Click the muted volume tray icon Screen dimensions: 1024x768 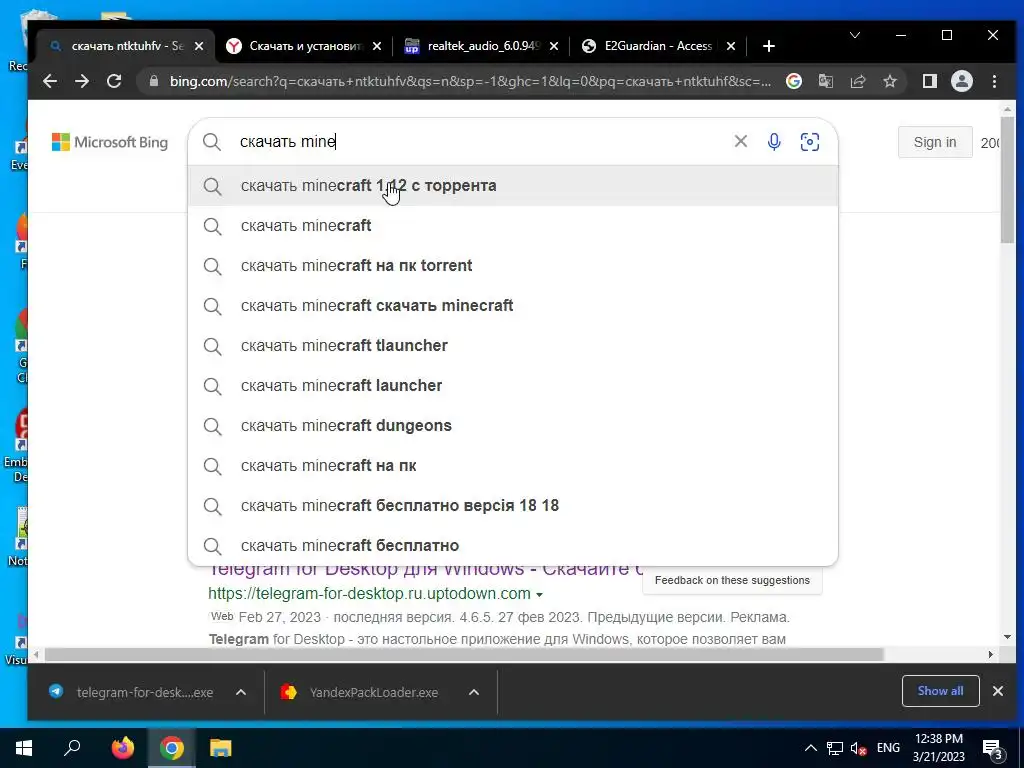(x=858, y=748)
